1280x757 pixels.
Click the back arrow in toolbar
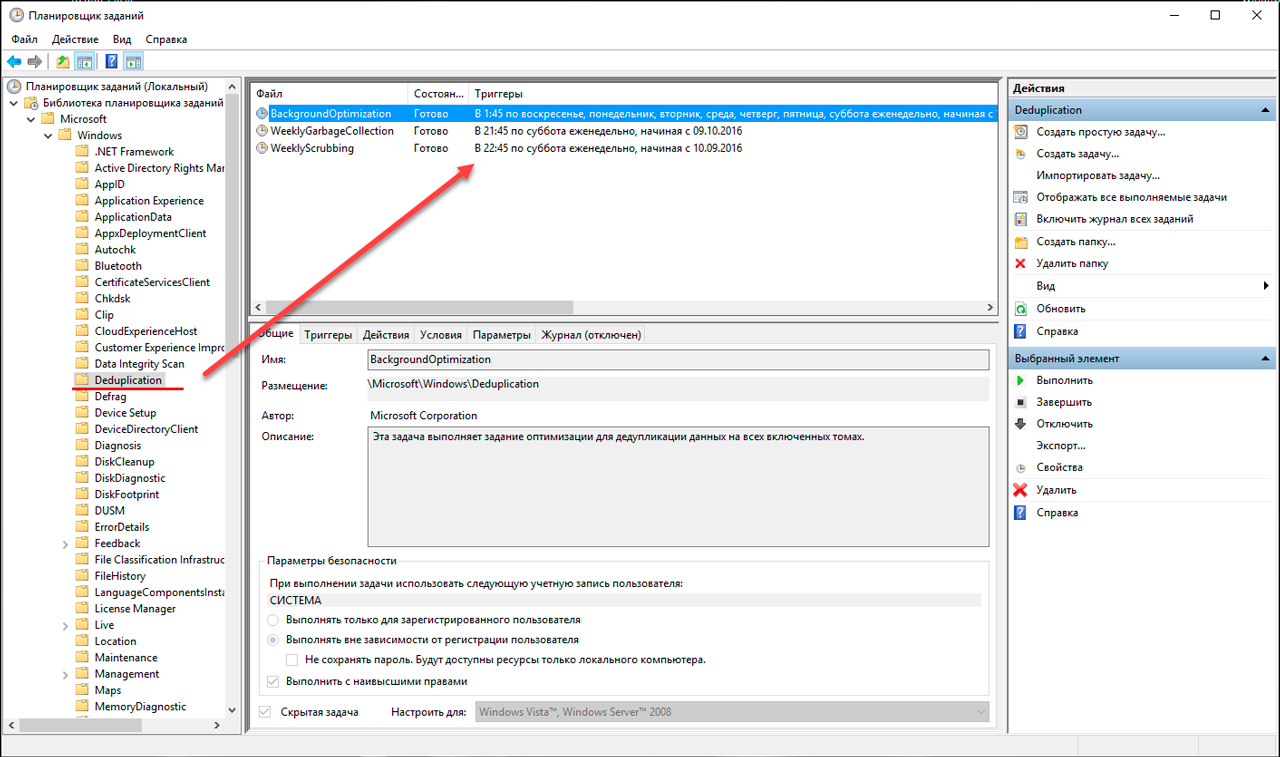(x=14, y=62)
